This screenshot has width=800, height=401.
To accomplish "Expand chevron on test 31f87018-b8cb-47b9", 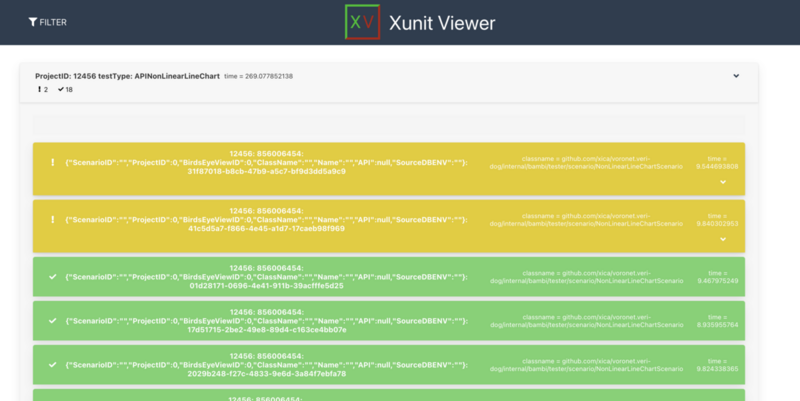I will (722, 182).
